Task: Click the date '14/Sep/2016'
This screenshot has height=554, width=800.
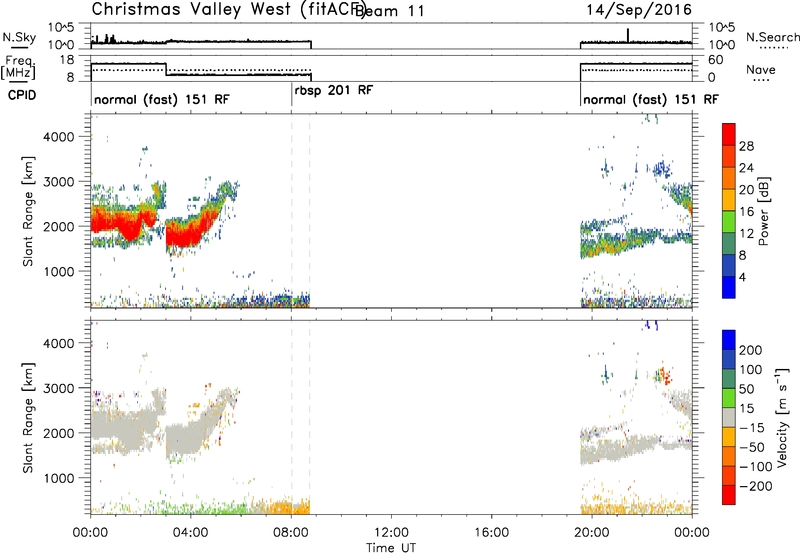Action: click(639, 9)
